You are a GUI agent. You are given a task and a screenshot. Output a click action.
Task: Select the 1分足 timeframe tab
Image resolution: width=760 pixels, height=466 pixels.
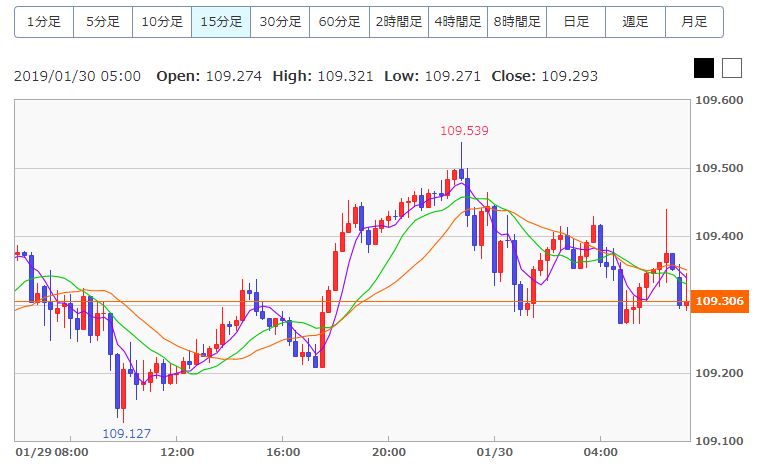(x=43, y=21)
